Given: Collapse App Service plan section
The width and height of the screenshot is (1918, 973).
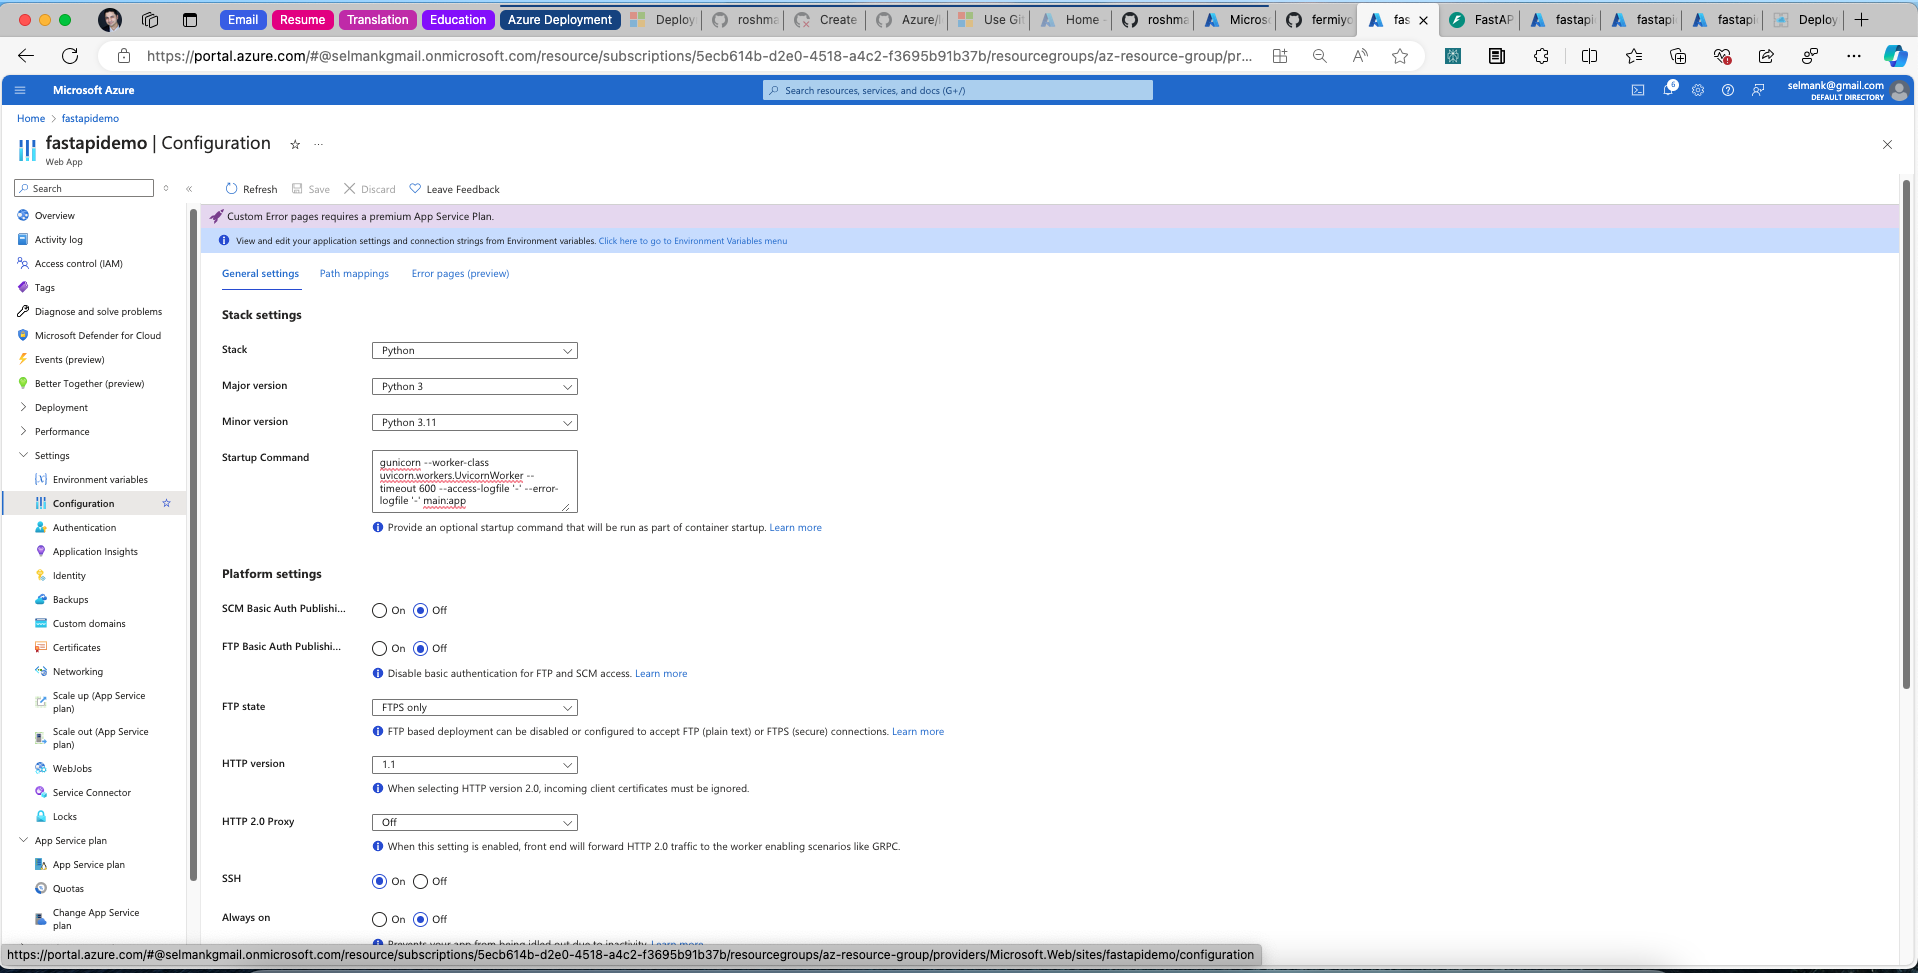Looking at the screenshot, I should pyautogui.click(x=23, y=840).
